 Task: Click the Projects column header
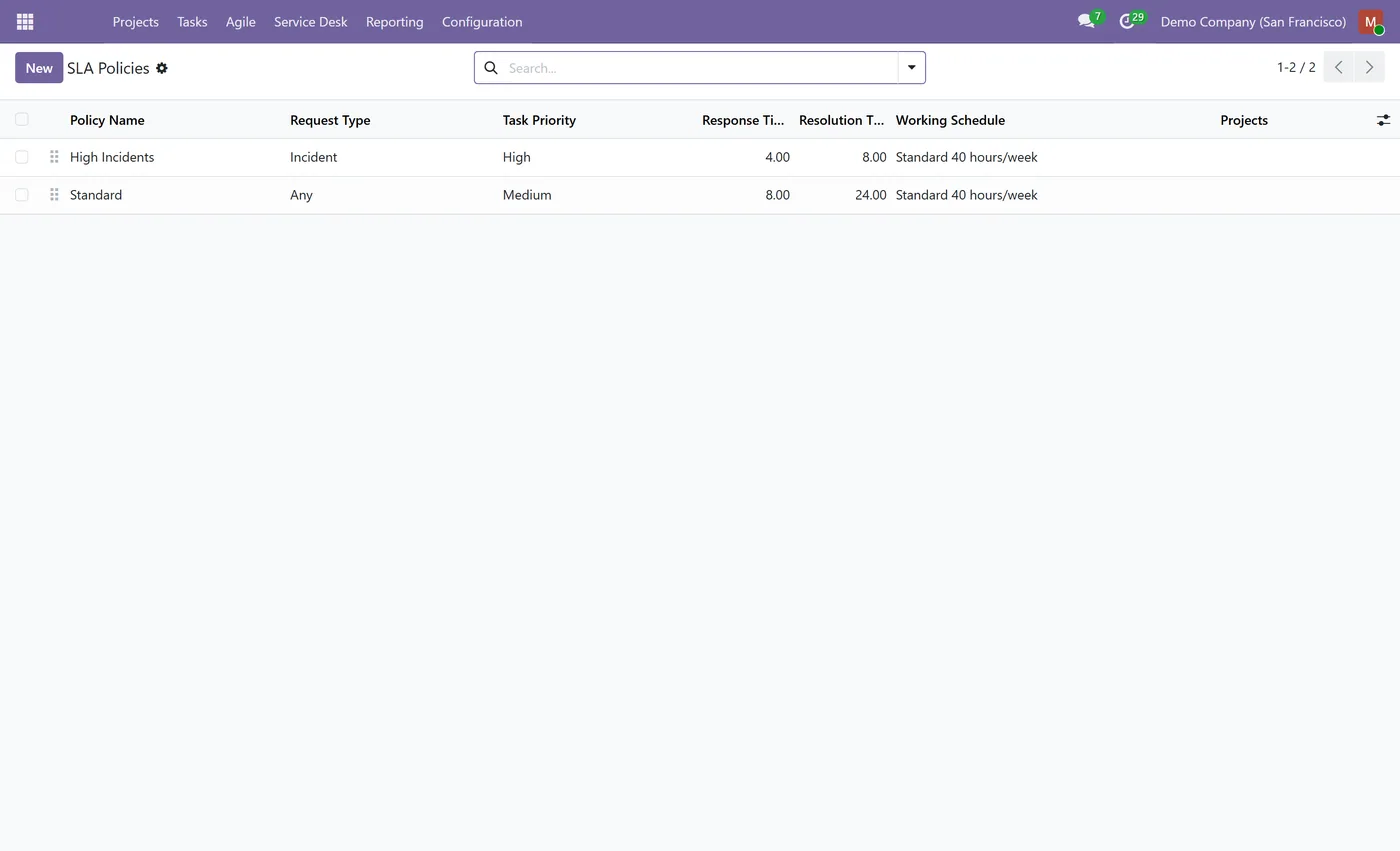click(1244, 120)
